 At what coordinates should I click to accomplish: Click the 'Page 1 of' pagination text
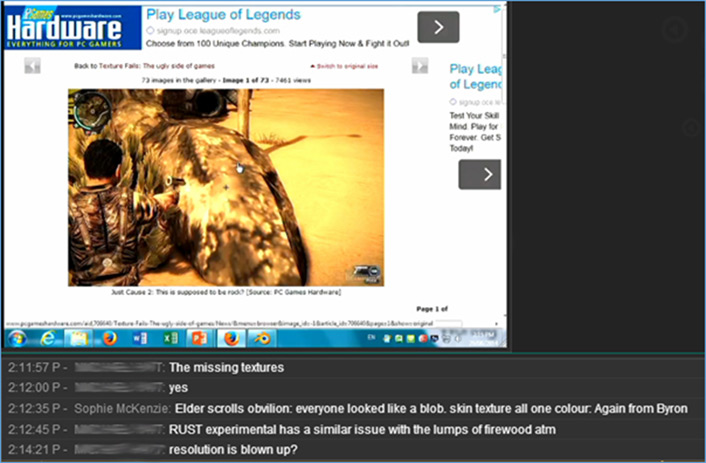pyautogui.click(x=432, y=309)
